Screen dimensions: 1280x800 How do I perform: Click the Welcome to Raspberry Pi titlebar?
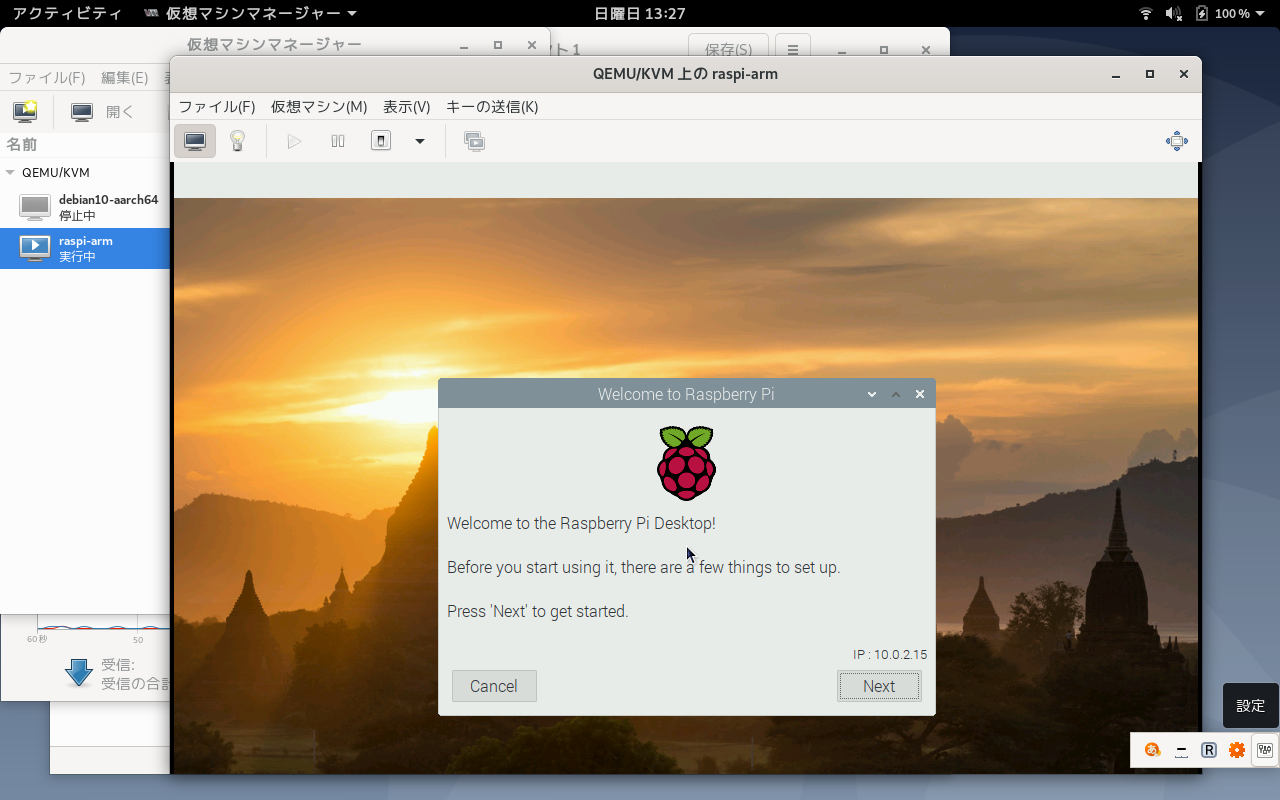686,394
